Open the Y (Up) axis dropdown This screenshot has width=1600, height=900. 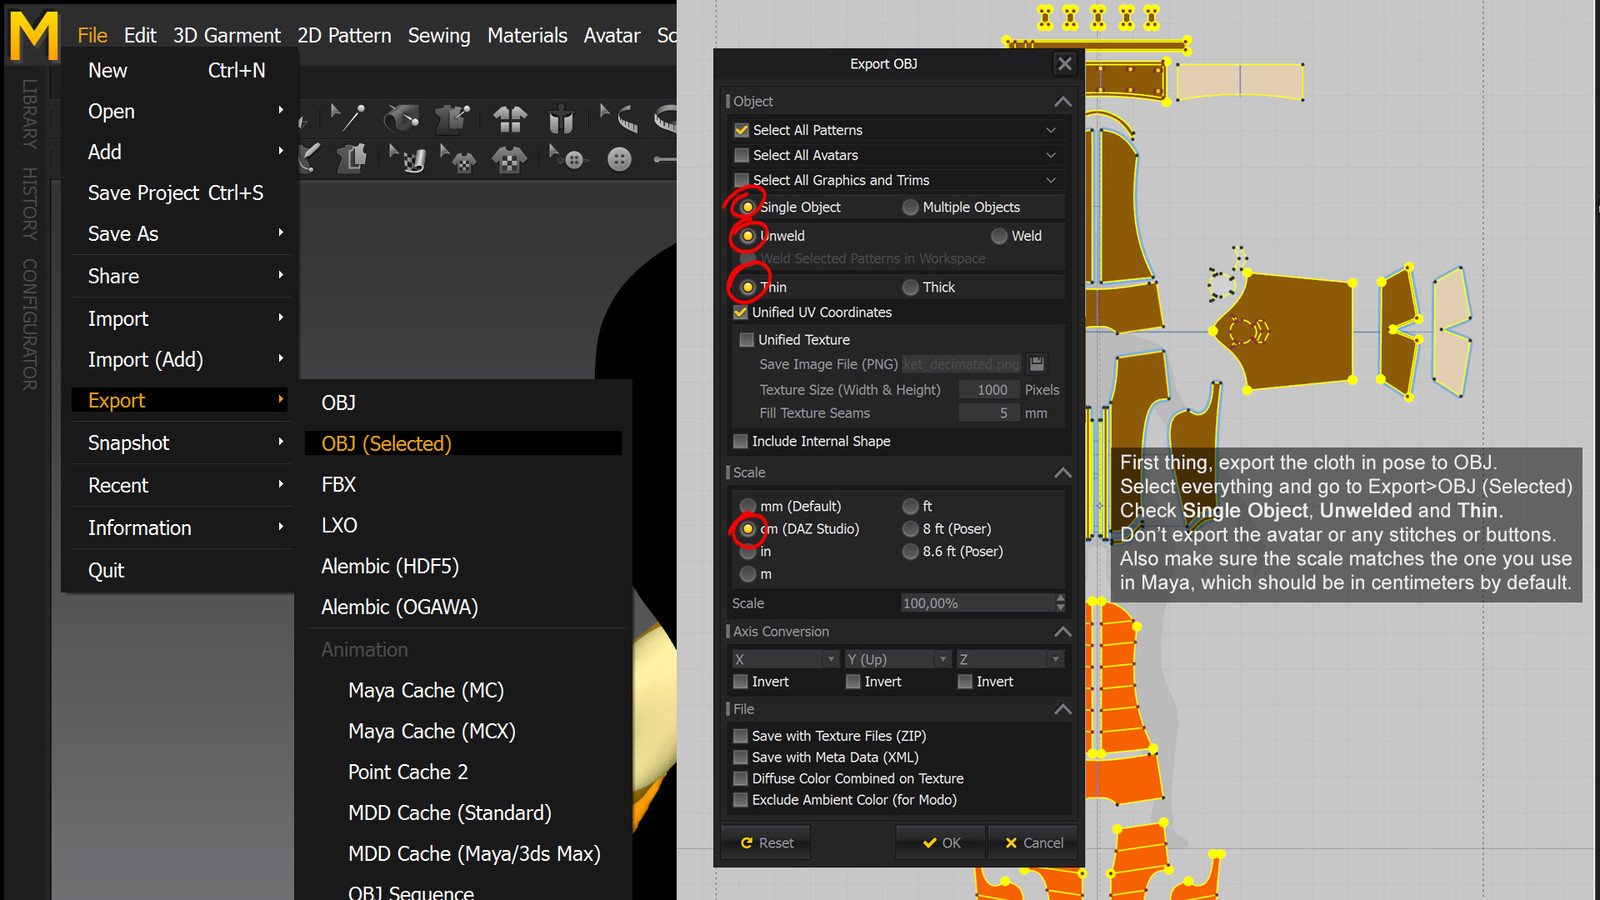pos(898,659)
